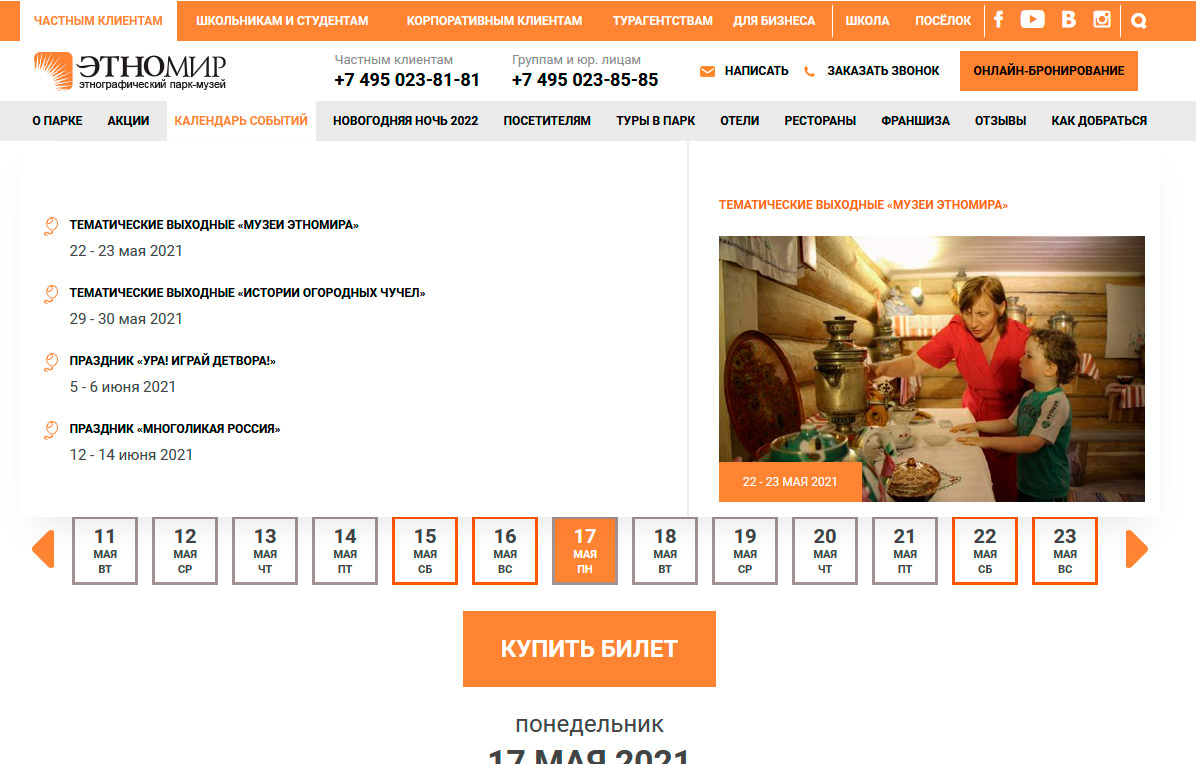Click the envelope icon beside НАПИСАТЬ

(707, 71)
